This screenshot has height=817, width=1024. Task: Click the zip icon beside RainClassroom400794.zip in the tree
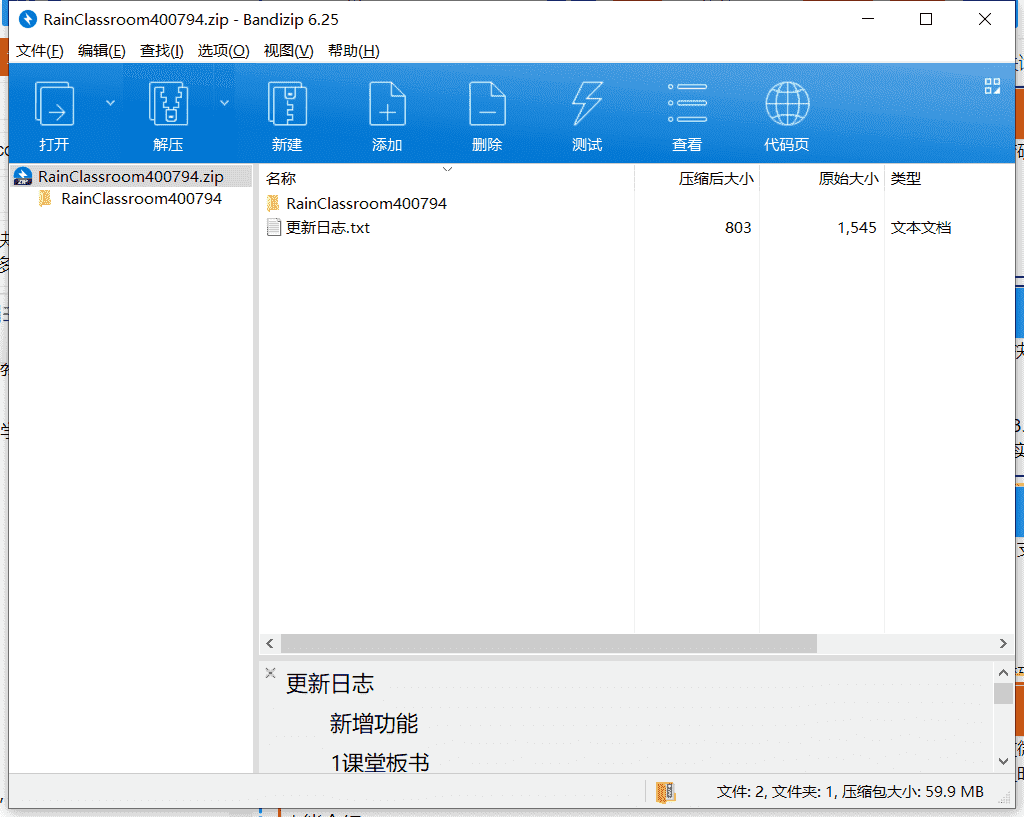click(x=23, y=176)
